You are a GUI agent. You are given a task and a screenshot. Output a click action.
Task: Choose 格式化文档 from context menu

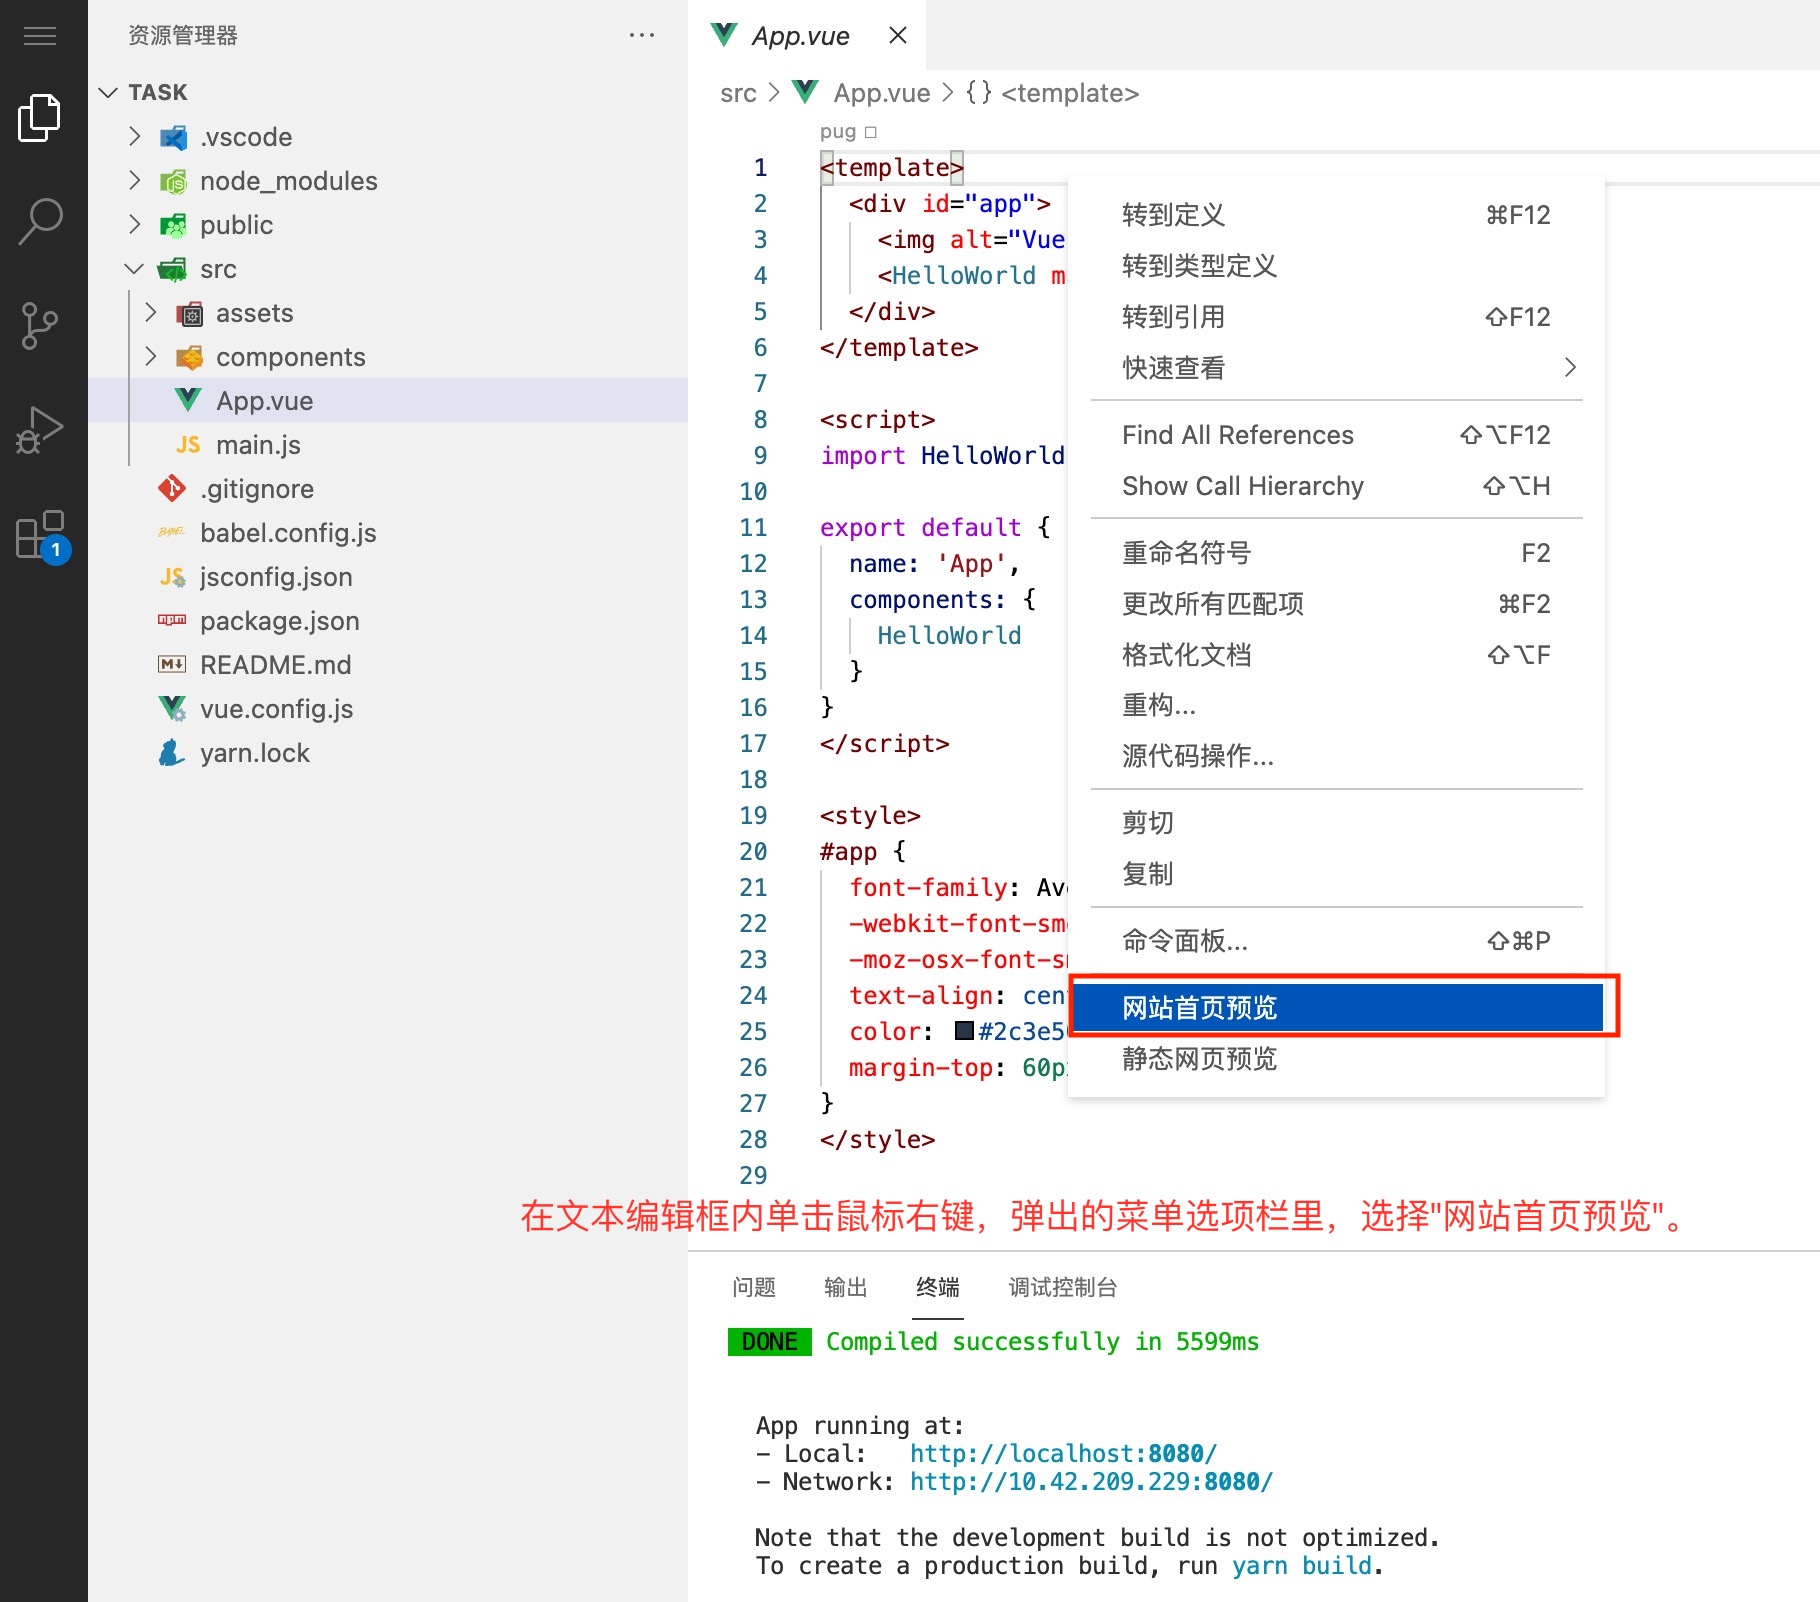point(1187,655)
